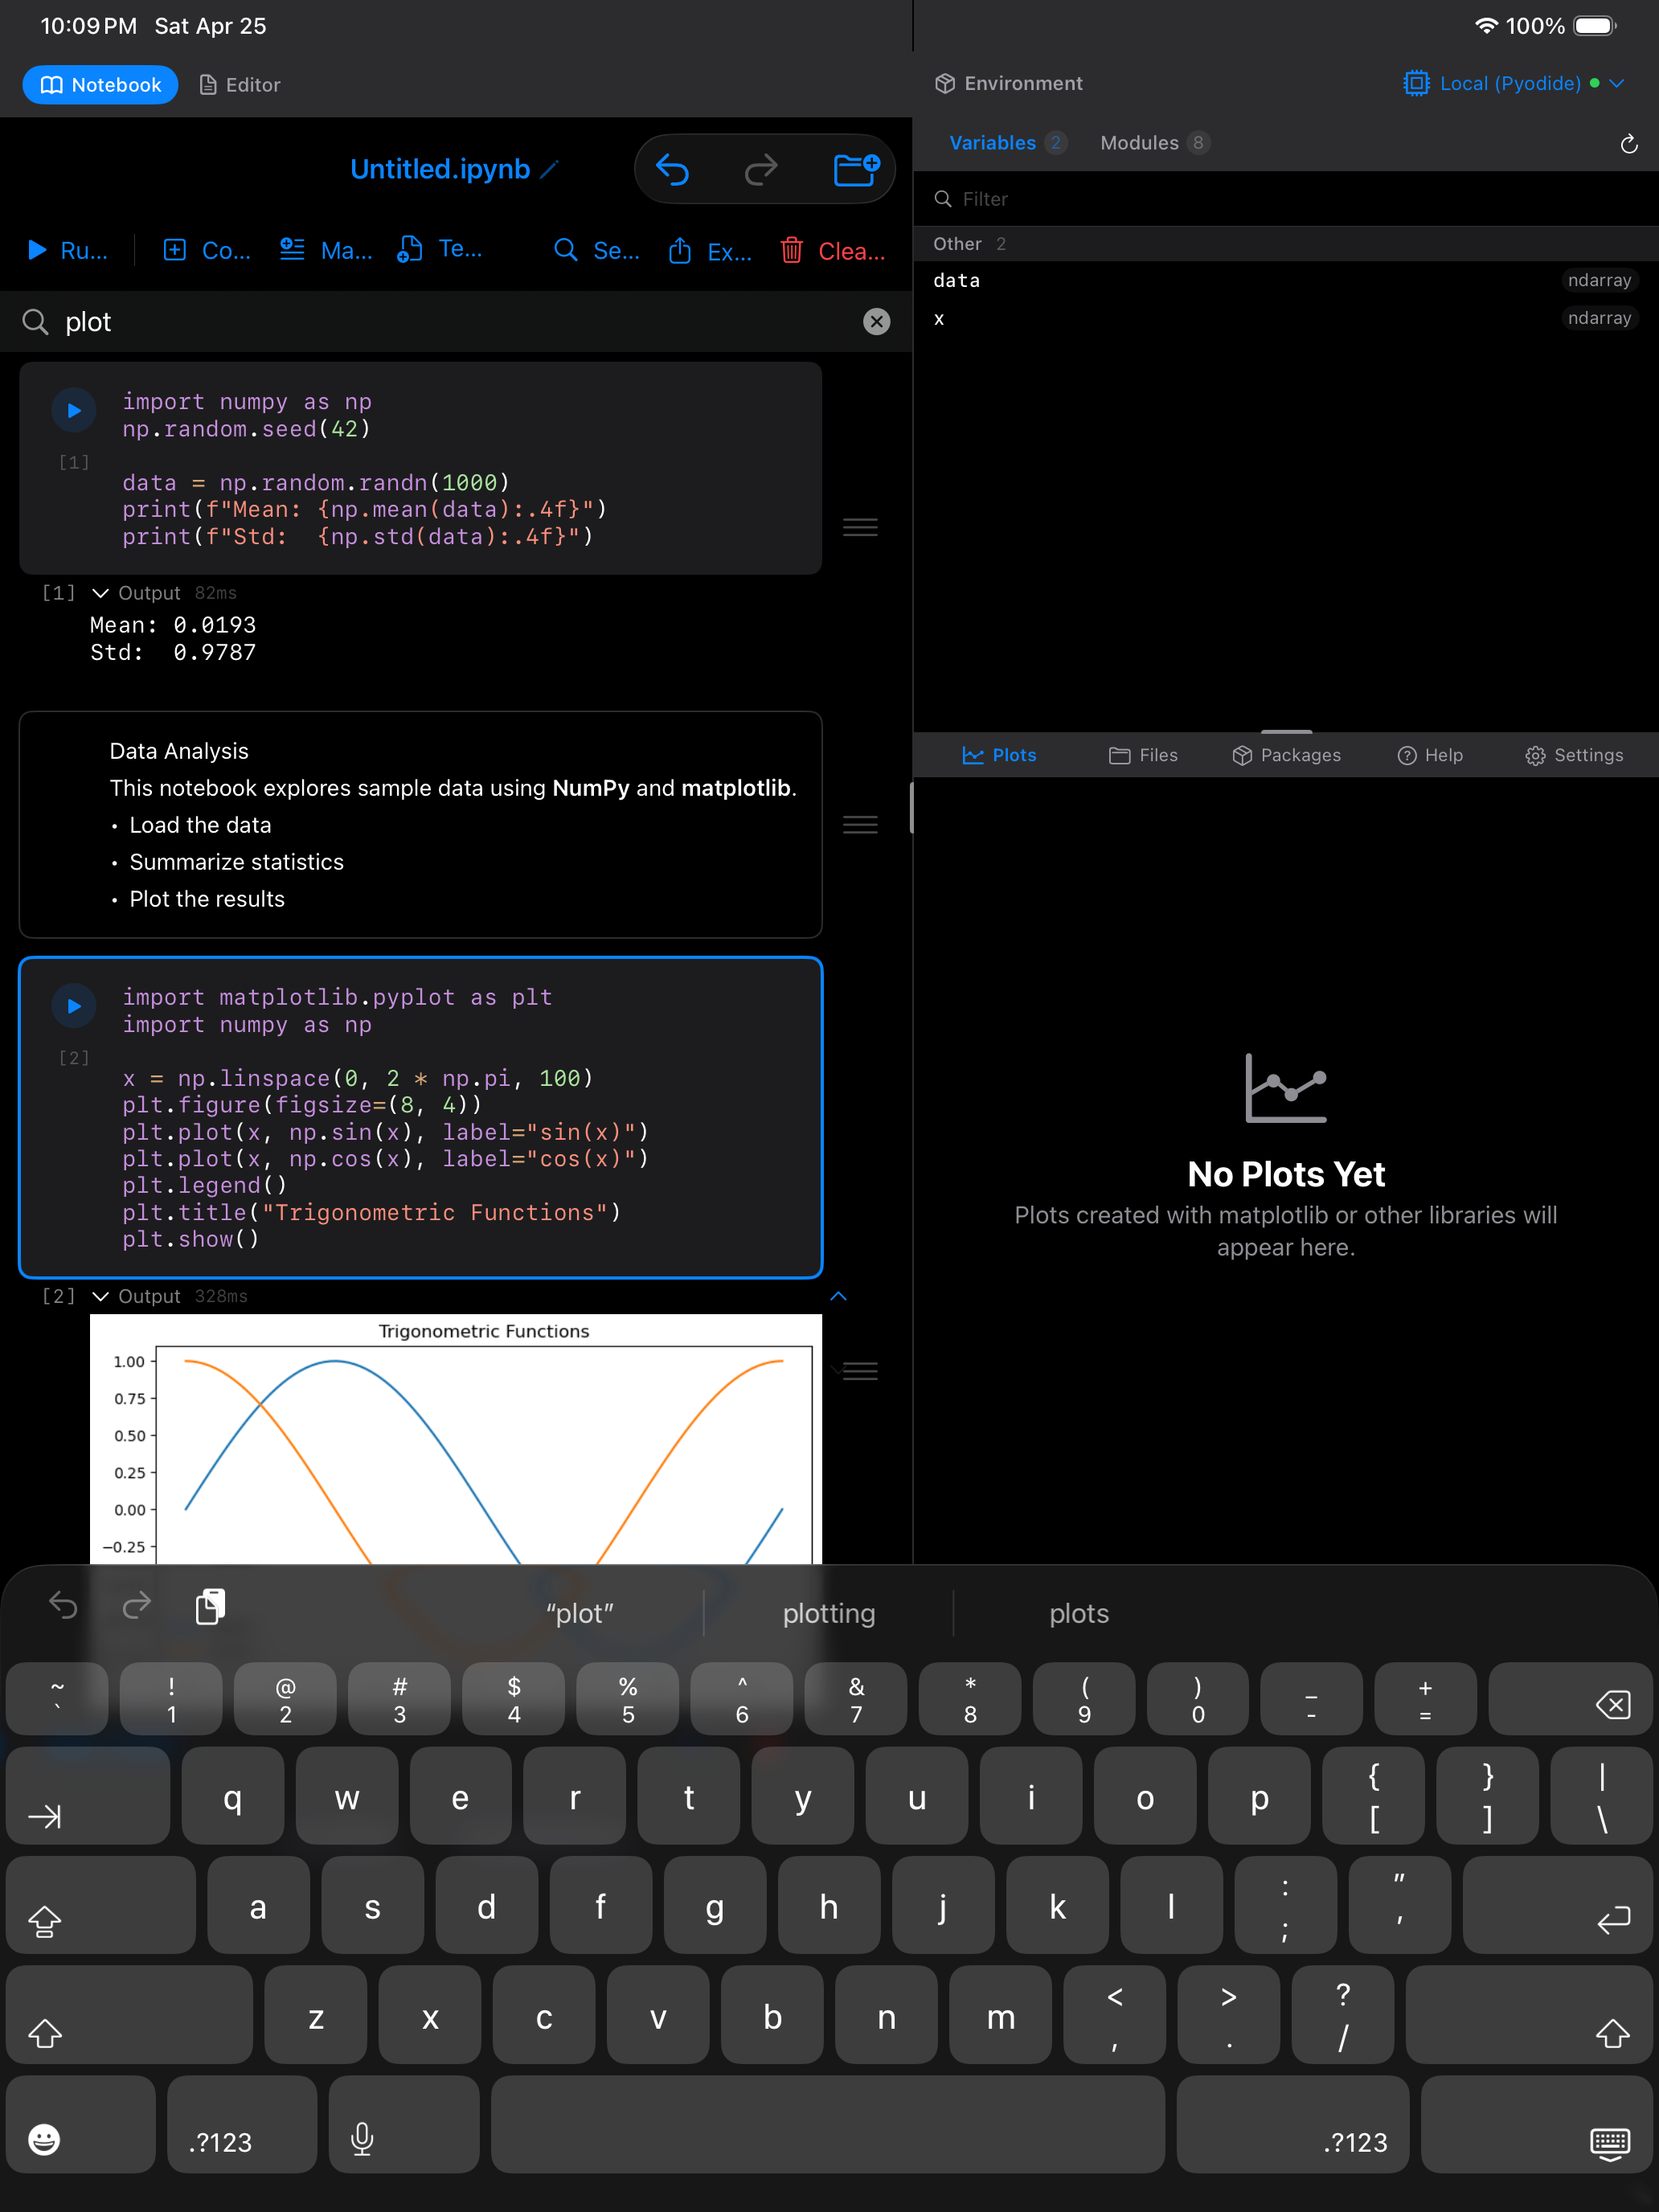Inspect the data ndarray variable
This screenshot has height=2212, width=1659.
coord(1286,281)
